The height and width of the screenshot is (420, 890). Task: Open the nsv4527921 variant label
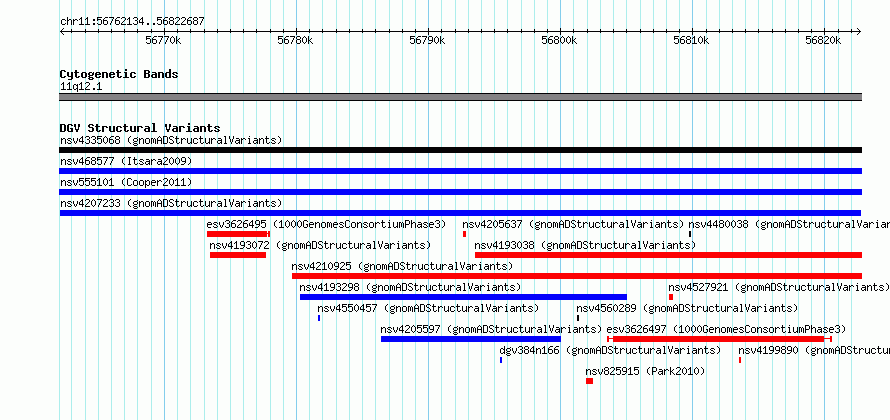pos(779,287)
